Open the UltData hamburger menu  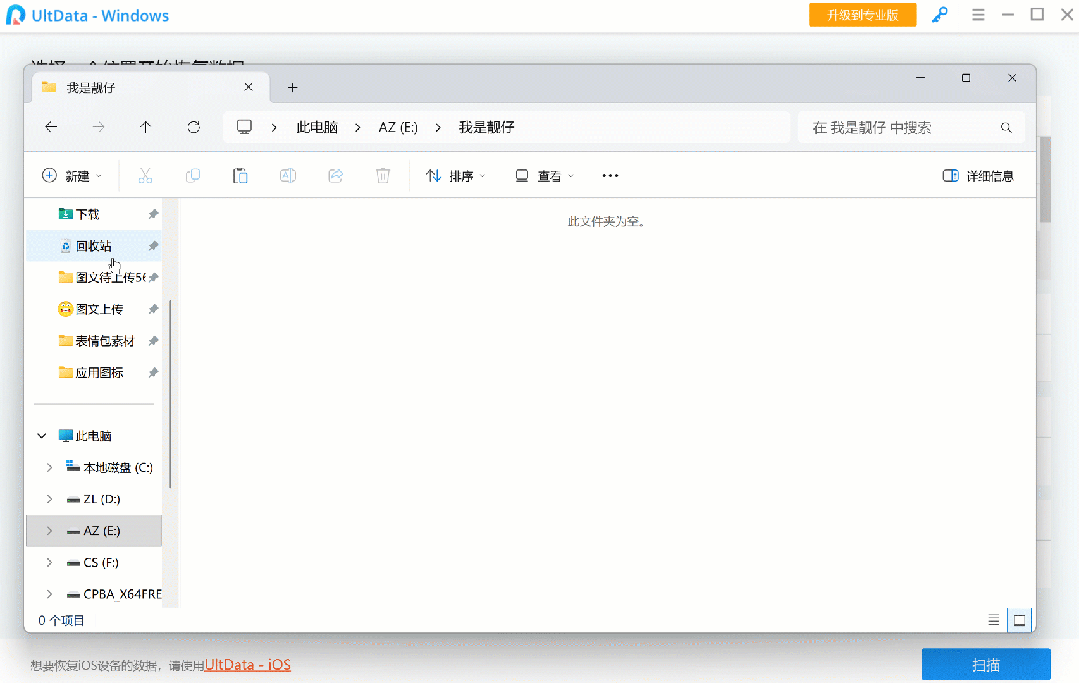click(x=978, y=15)
